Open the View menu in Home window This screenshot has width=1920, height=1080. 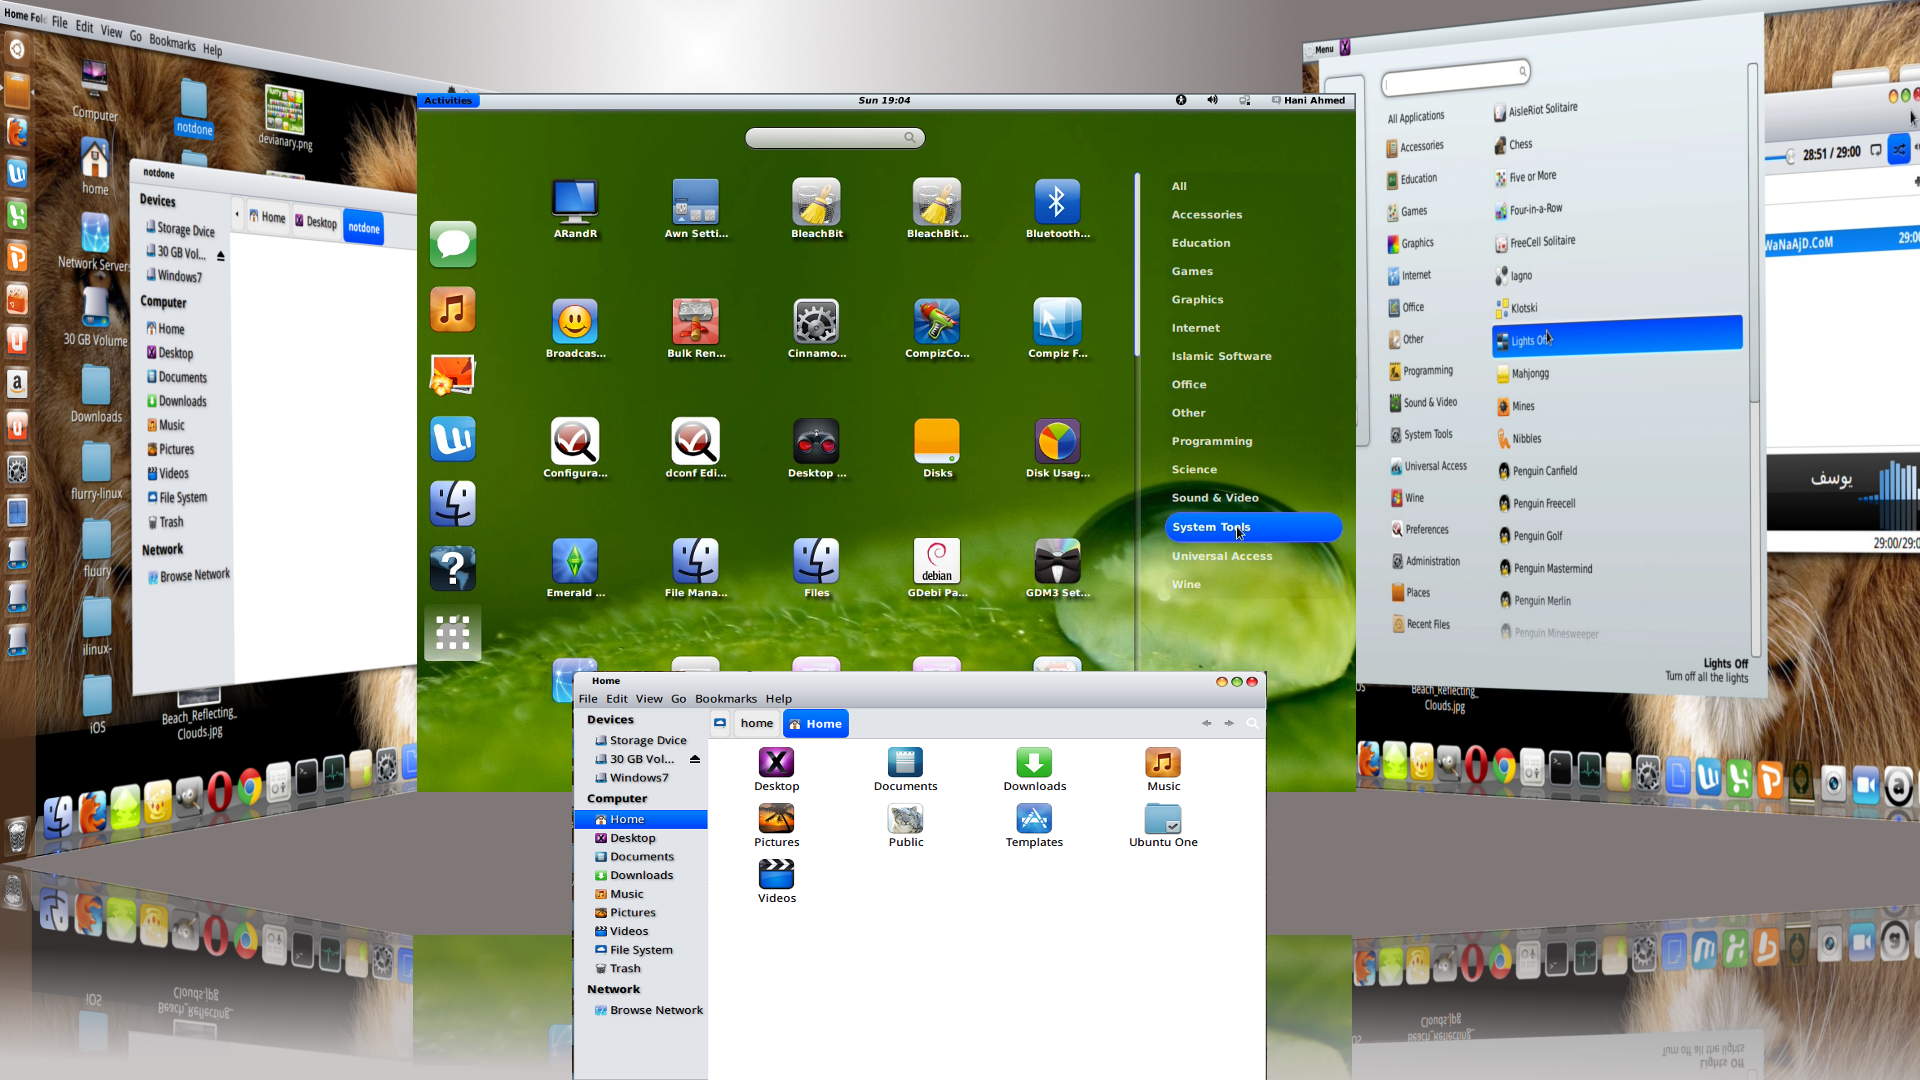(x=649, y=699)
